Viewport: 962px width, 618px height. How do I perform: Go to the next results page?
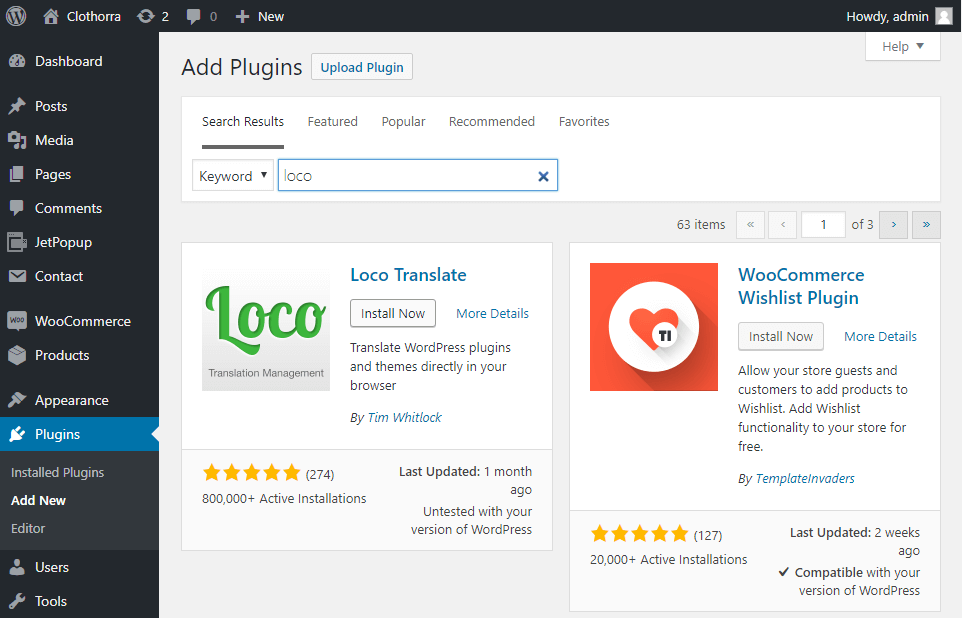click(893, 225)
